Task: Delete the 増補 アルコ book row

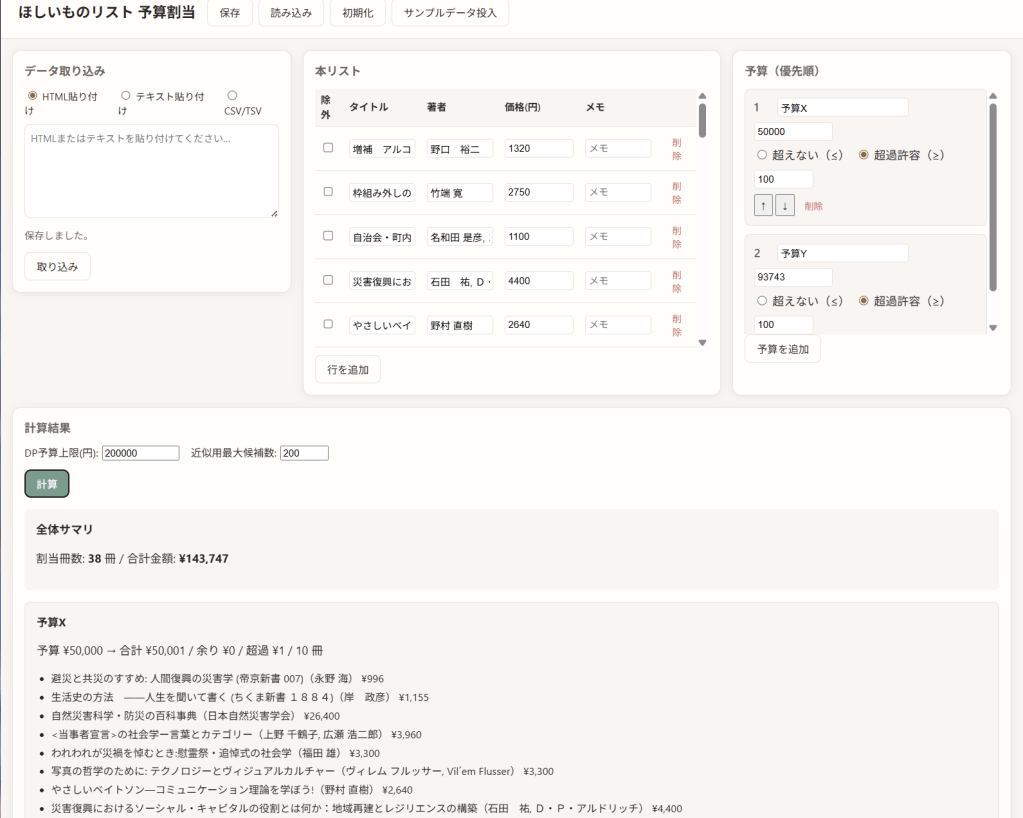Action: click(x=677, y=149)
